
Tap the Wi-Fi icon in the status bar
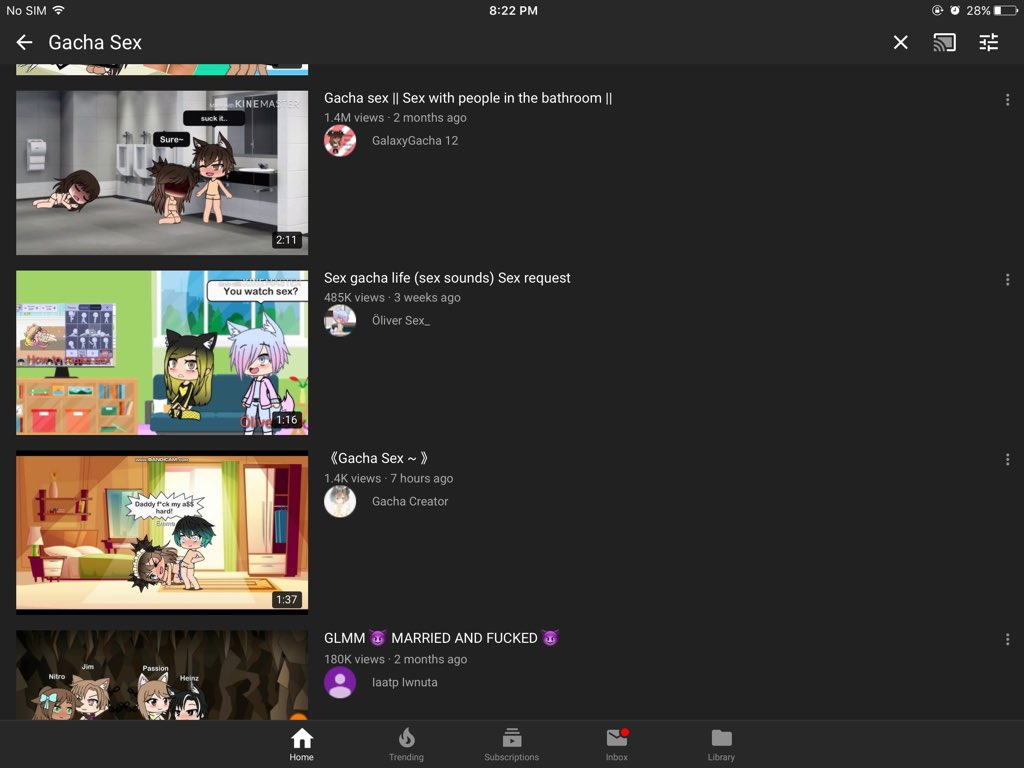pos(59,10)
